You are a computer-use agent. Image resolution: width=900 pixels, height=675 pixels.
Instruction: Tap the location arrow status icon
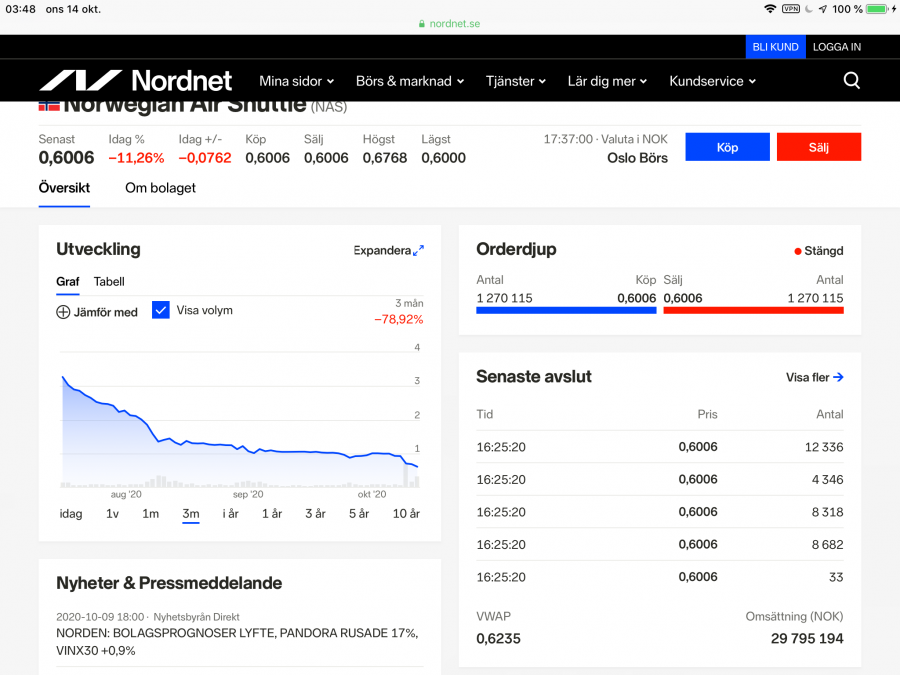point(823,9)
